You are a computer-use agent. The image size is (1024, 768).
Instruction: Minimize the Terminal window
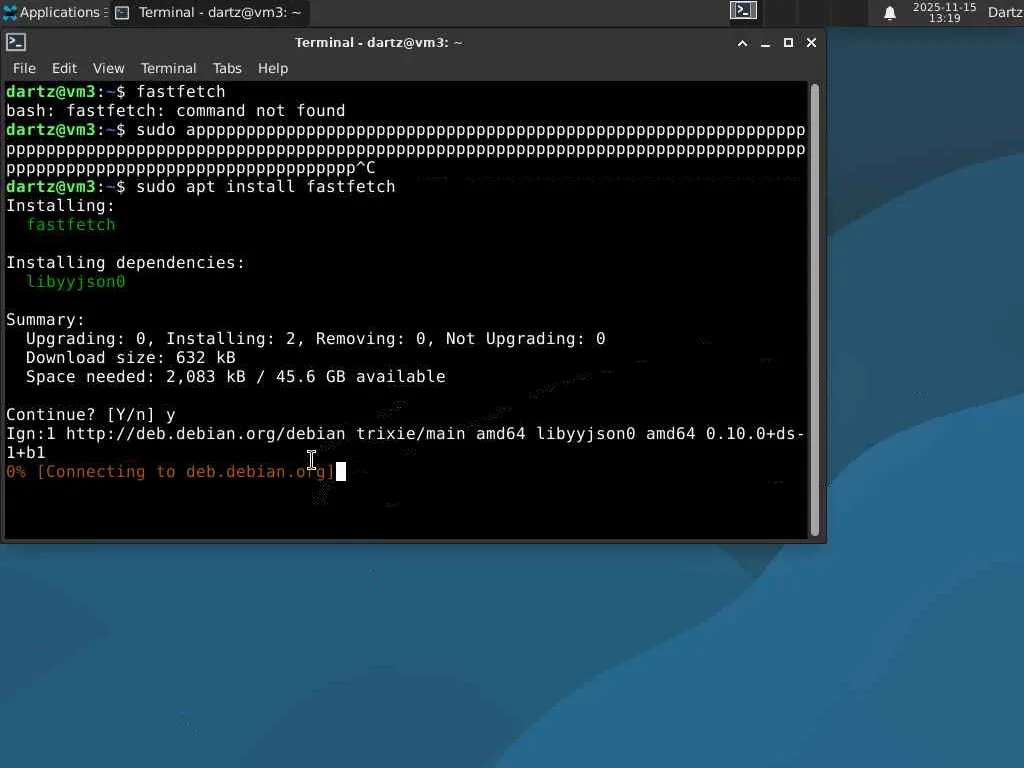[x=765, y=43]
